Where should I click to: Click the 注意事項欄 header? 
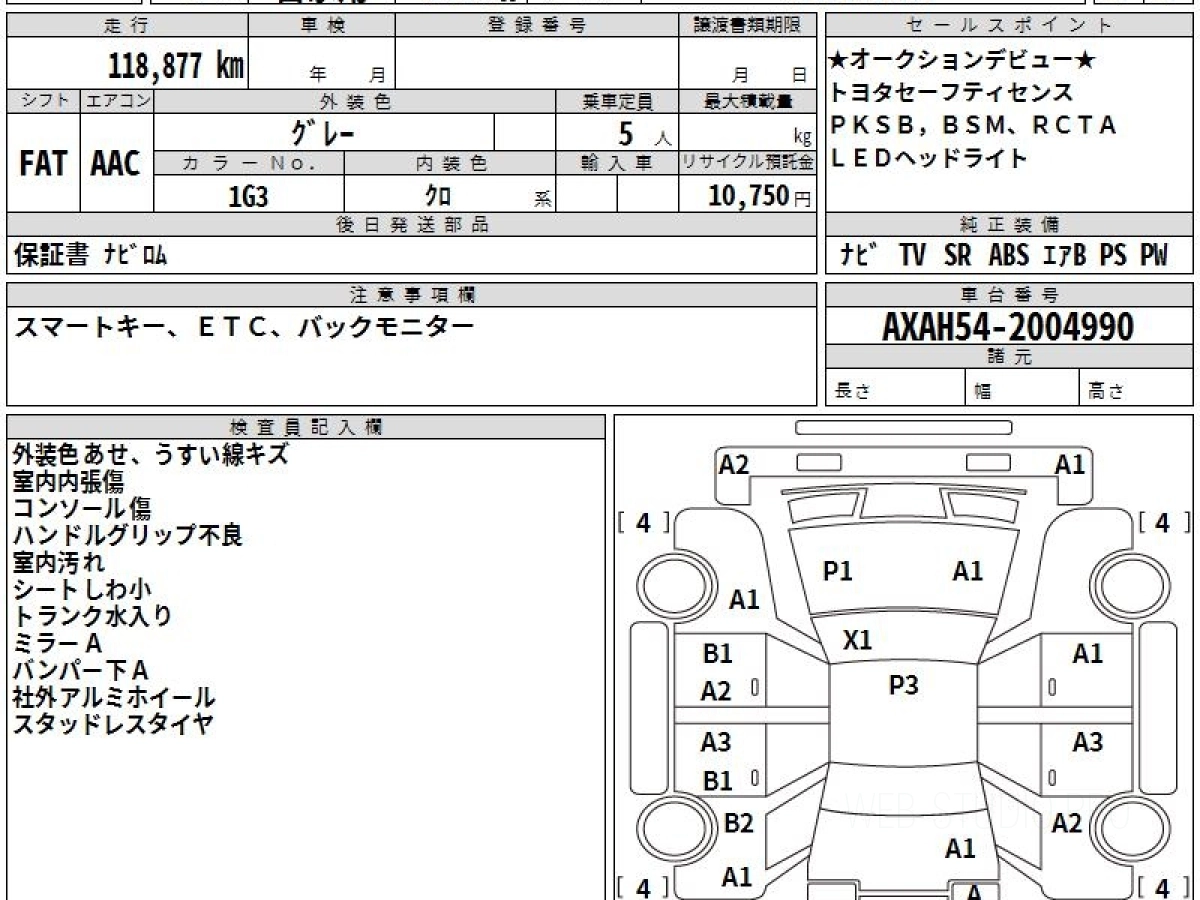click(412, 294)
